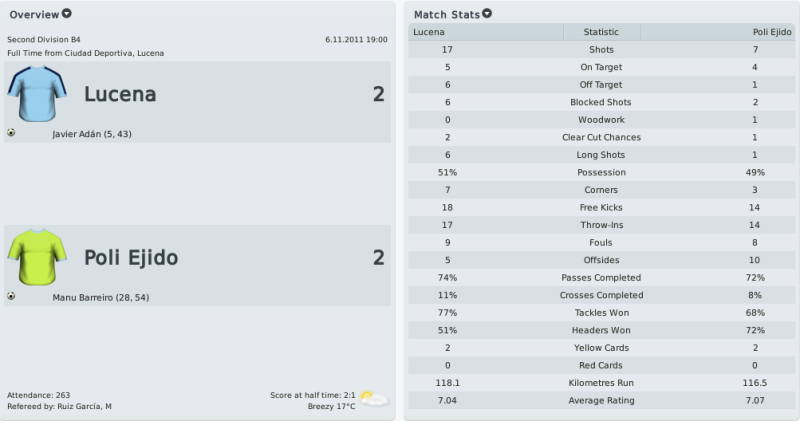
Task: Select the Average Rating row
Action: (601, 400)
